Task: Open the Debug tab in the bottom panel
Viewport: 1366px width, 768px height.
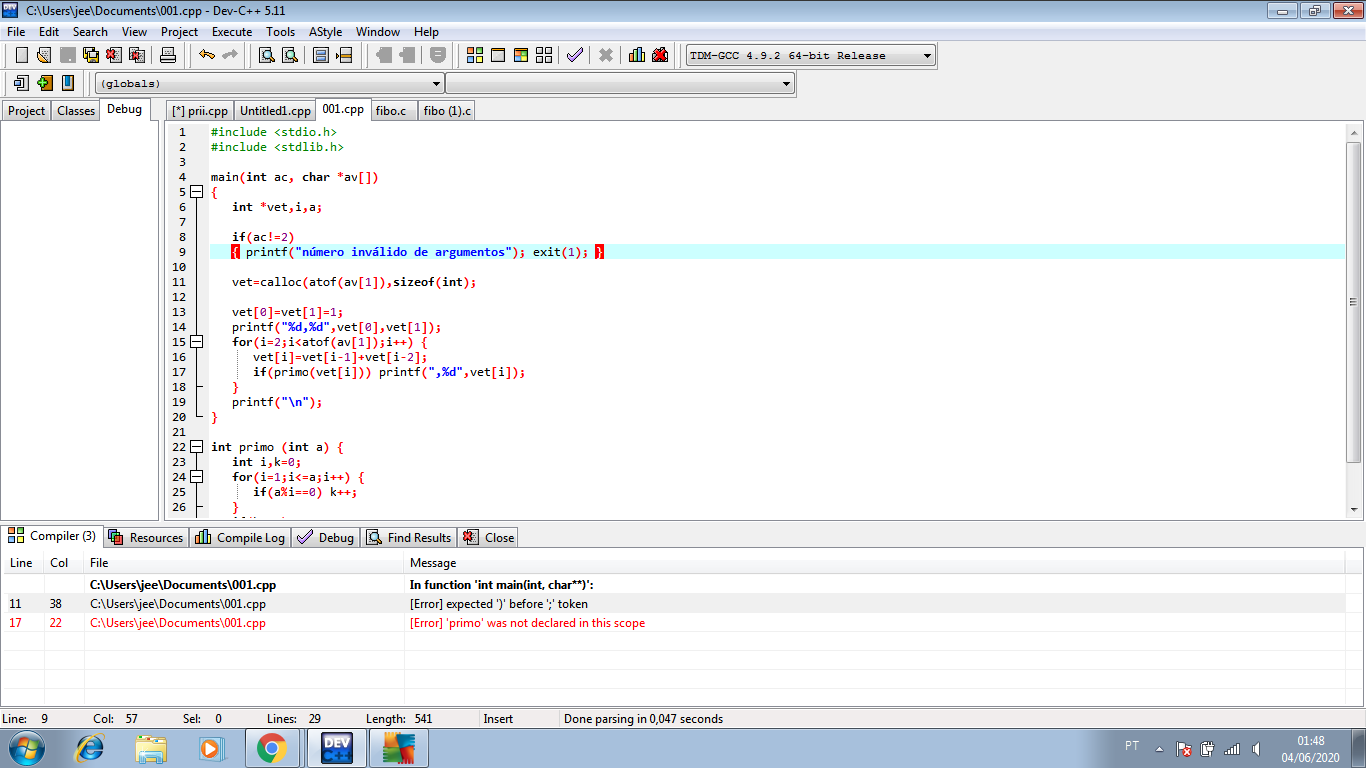Action: coord(326,537)
